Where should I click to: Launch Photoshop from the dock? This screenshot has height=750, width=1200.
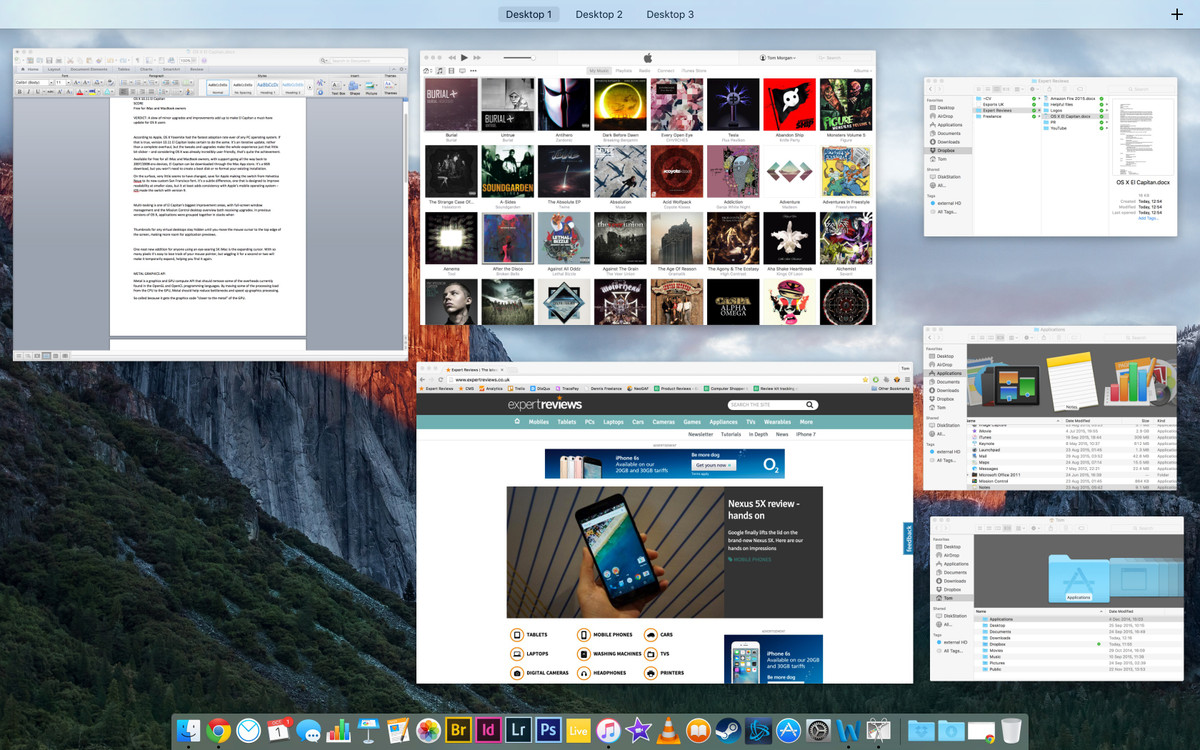coord(548,731)
